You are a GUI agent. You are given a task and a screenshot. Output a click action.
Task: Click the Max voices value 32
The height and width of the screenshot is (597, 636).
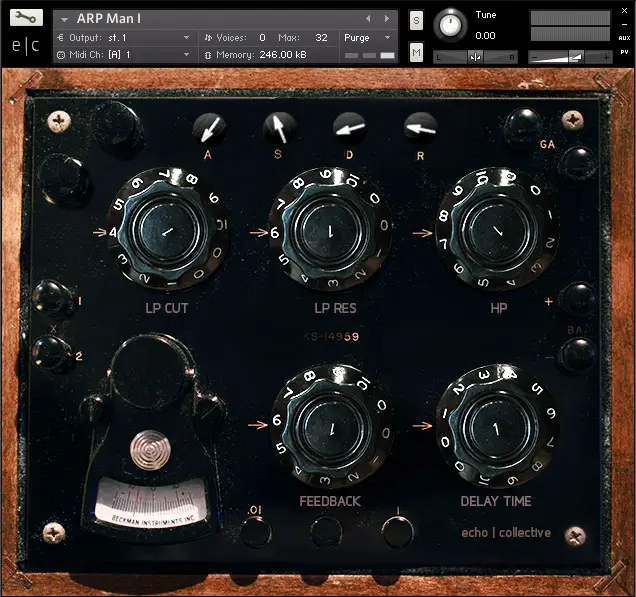[x=321, y=38]
